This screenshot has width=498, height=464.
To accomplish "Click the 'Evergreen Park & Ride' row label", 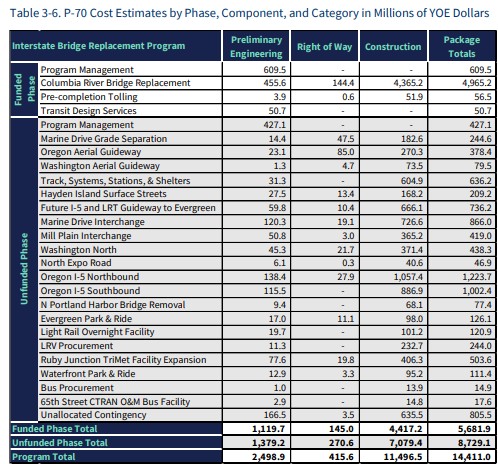I will (x=86, y=319).
